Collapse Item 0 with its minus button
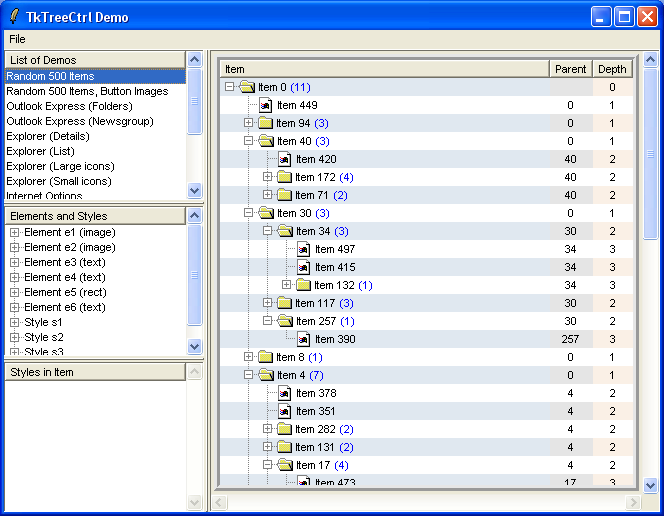 pyautogui.click(x=230, y=87)
